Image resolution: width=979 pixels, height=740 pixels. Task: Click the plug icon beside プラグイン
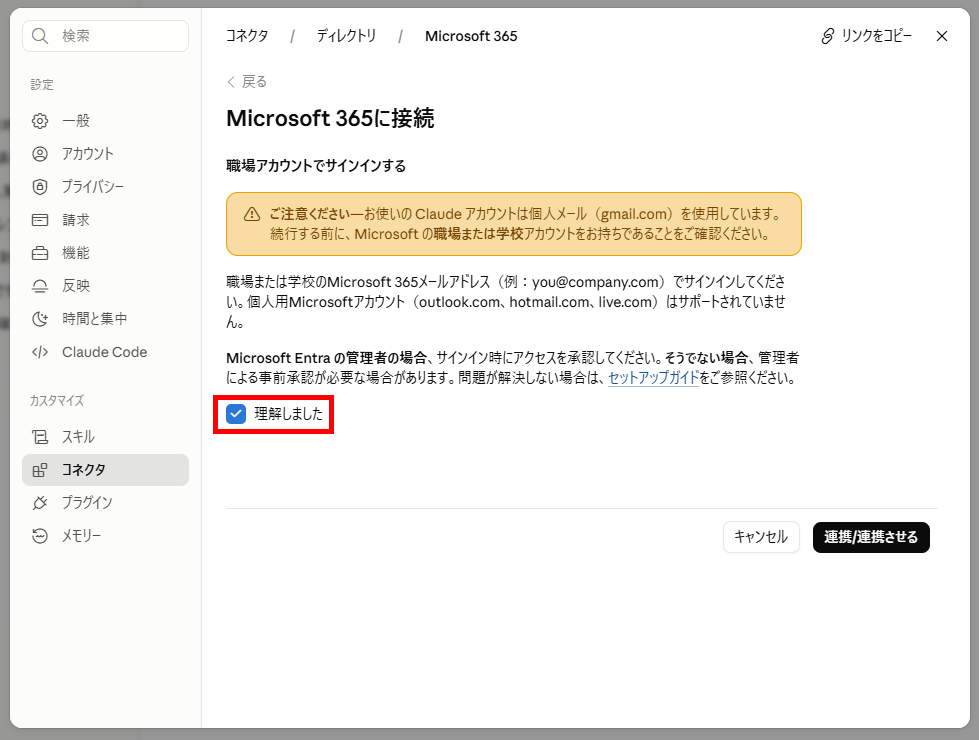[40, 503]
